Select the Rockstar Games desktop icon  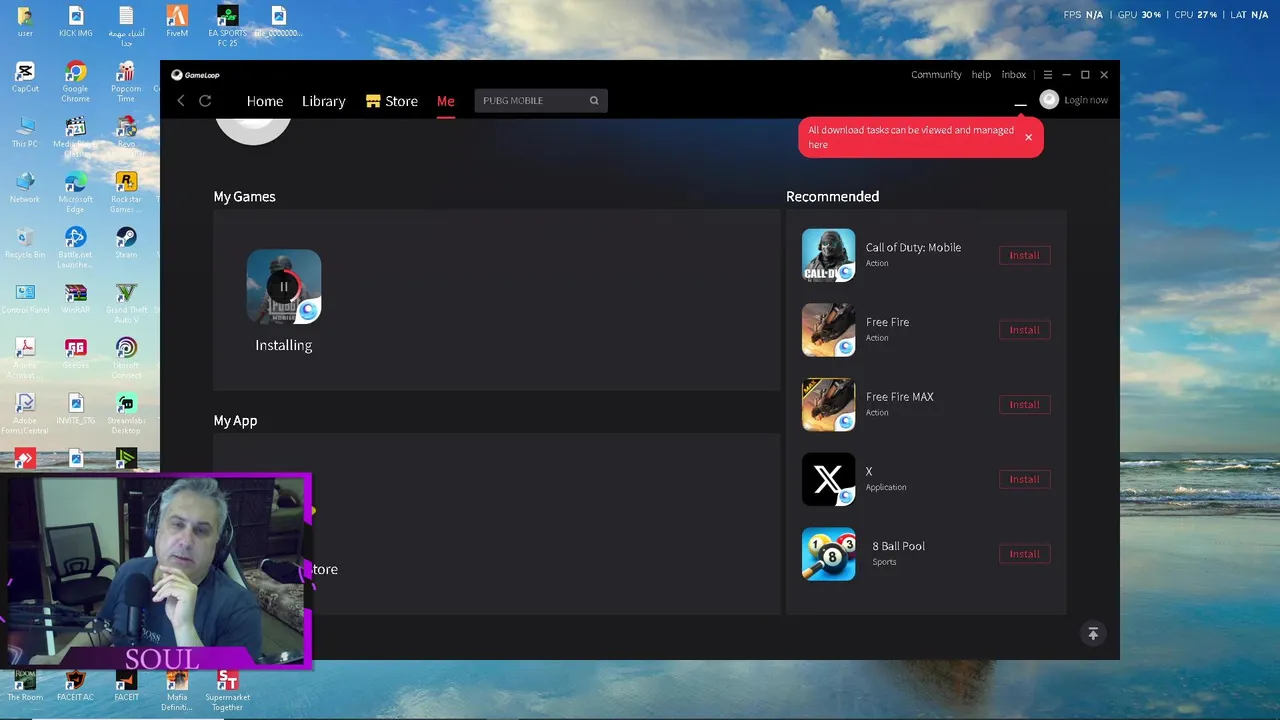point(125,192)
